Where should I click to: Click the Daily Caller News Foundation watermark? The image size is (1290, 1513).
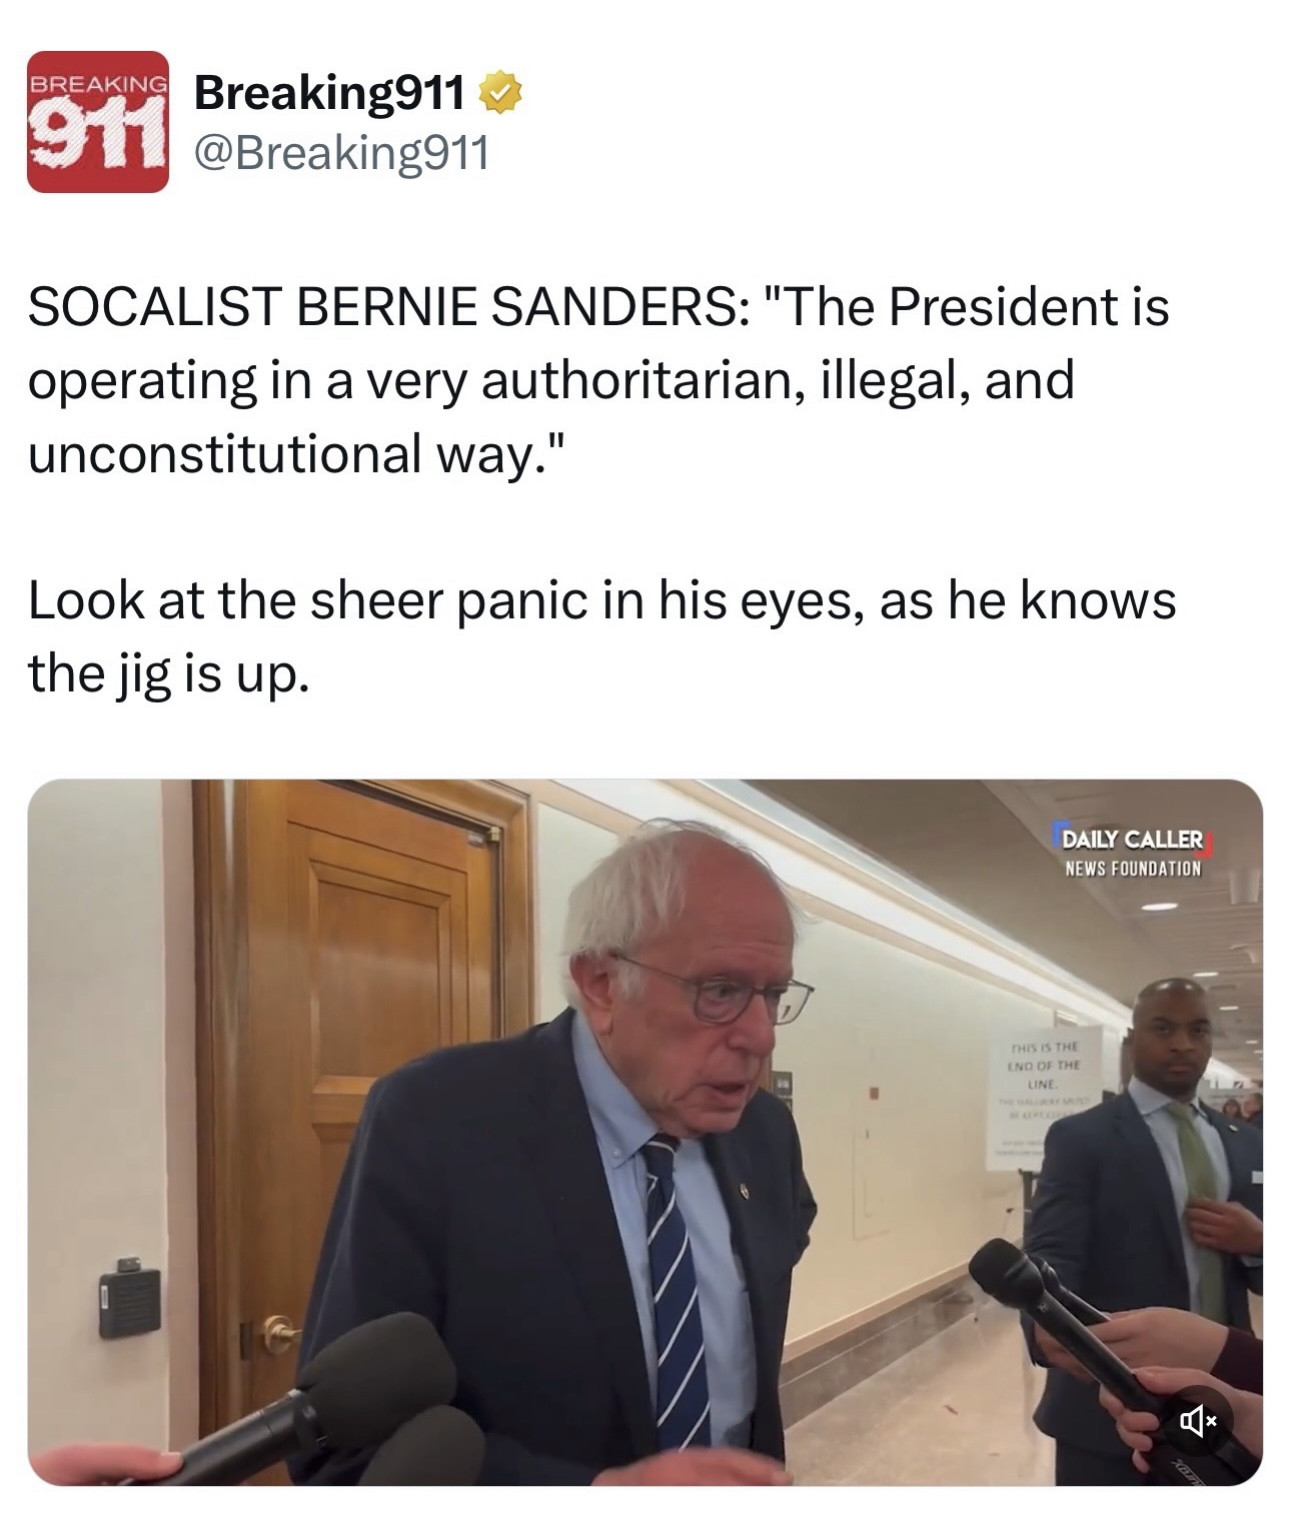click(1133, 851)
